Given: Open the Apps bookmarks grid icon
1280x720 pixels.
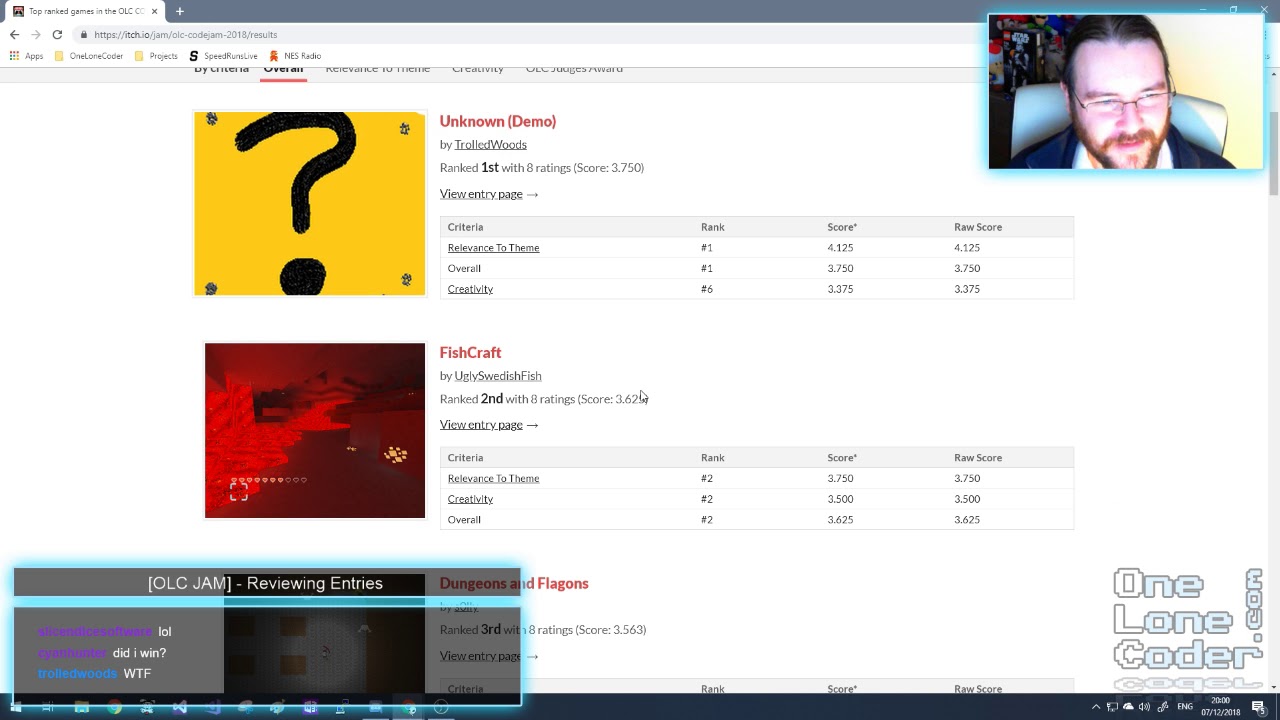Looking at the screenshot, I should (14, 56).
